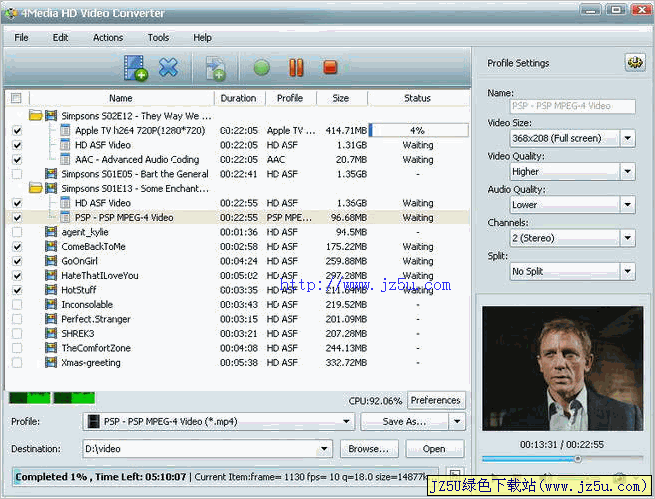Open the Destination path dropdown
655x499 pixels.
pyautogui.click(x=324, y=449)
